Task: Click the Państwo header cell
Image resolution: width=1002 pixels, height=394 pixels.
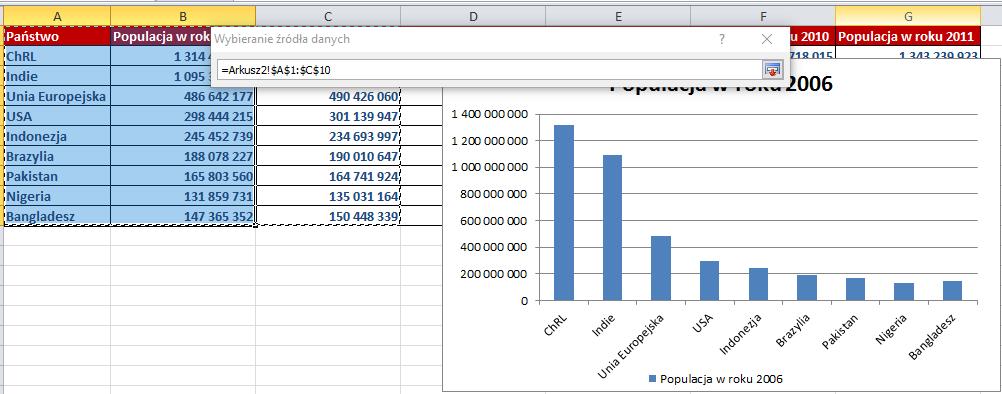Action: coord(58,36)
